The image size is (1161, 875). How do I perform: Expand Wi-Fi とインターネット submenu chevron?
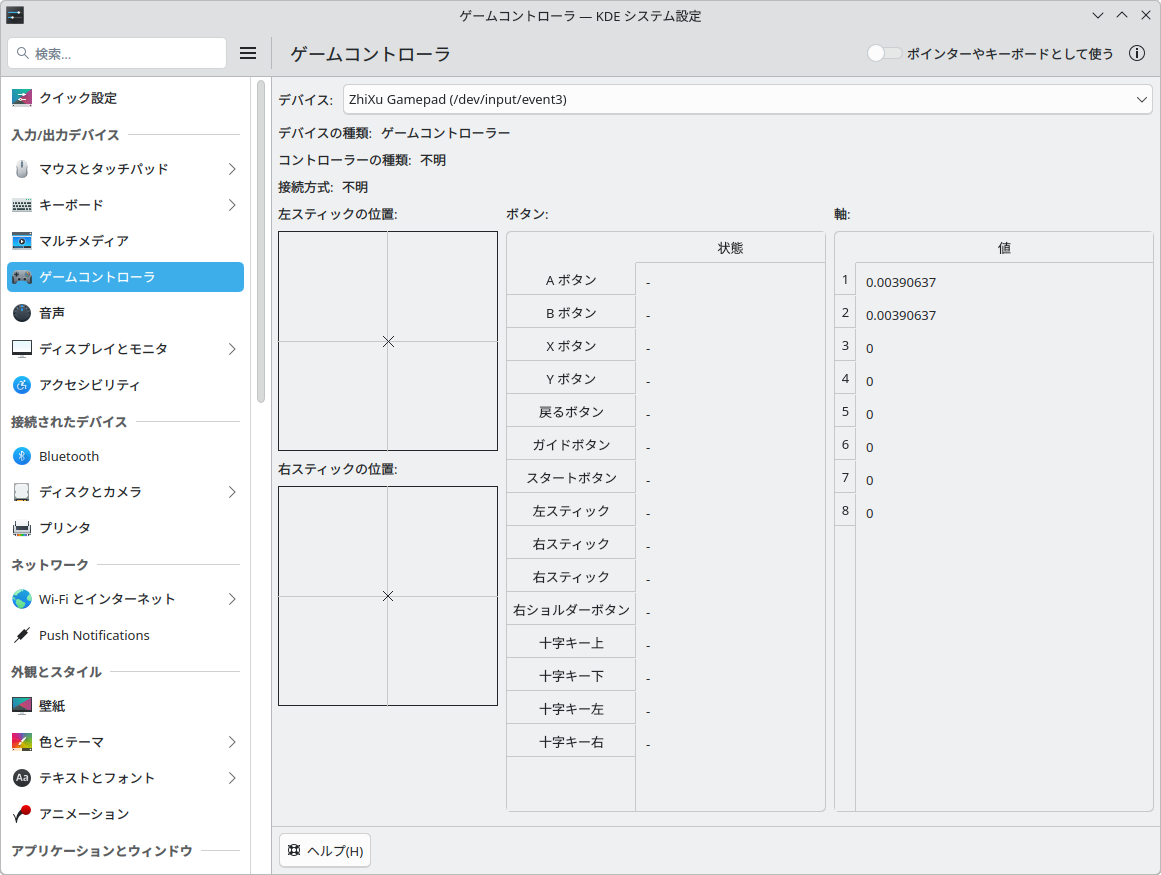coord(232,599)
